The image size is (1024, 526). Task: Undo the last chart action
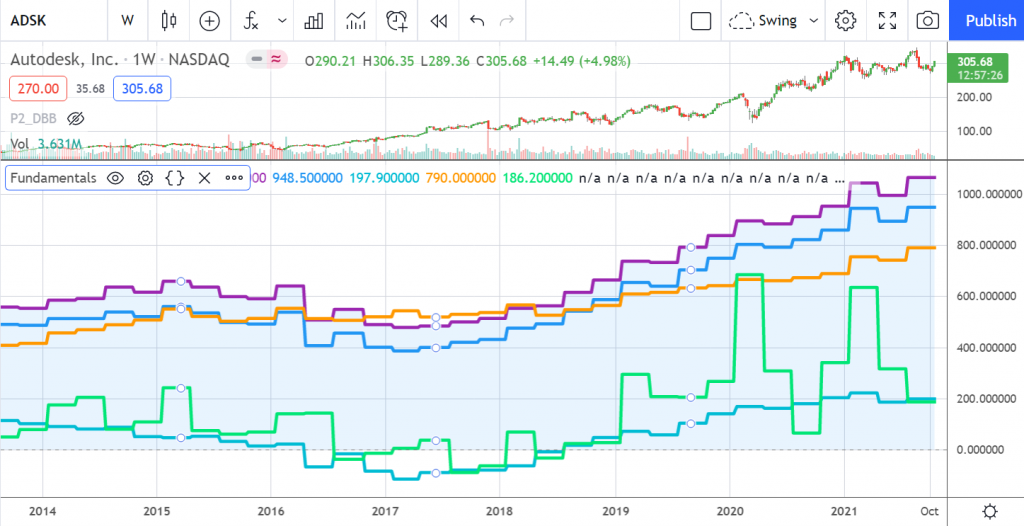click(477, 20)
